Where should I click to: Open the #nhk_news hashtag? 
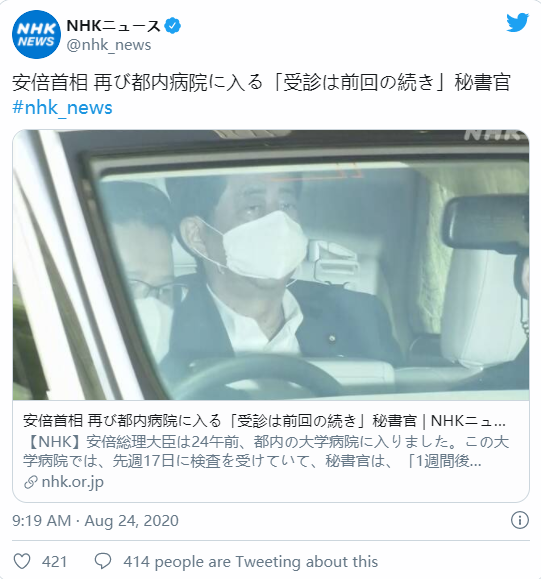(x=62, y=108)
